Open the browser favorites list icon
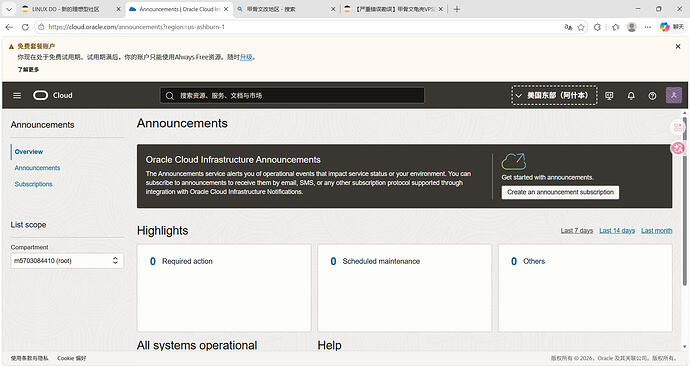This screenshot has width=690, height=366. pyautogui.click(x=615, y=27)
